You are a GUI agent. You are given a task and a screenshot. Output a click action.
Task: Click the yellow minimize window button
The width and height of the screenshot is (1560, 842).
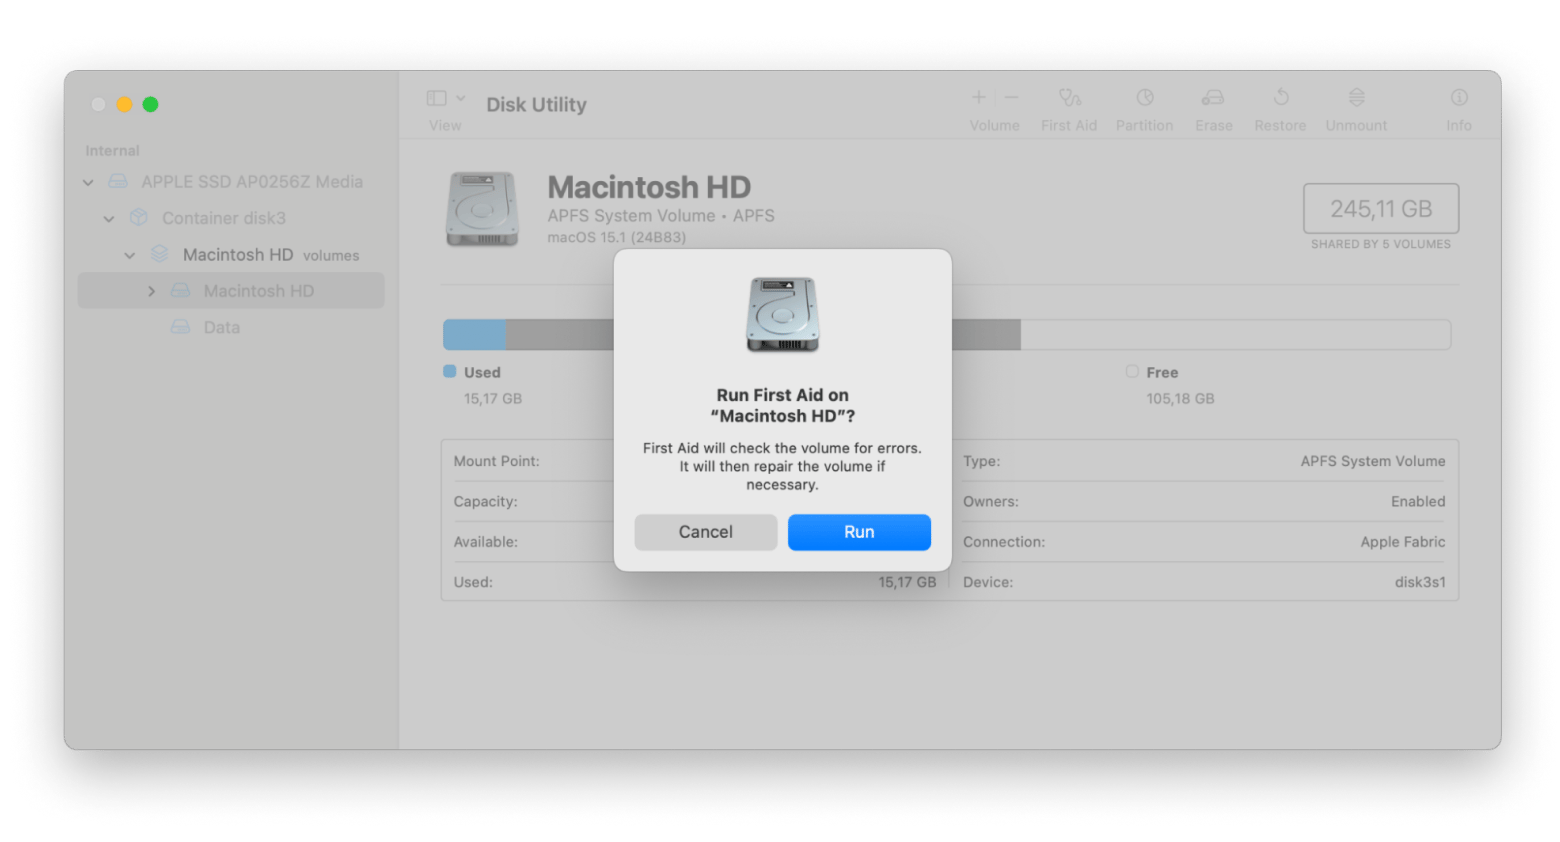pos(124,104)
